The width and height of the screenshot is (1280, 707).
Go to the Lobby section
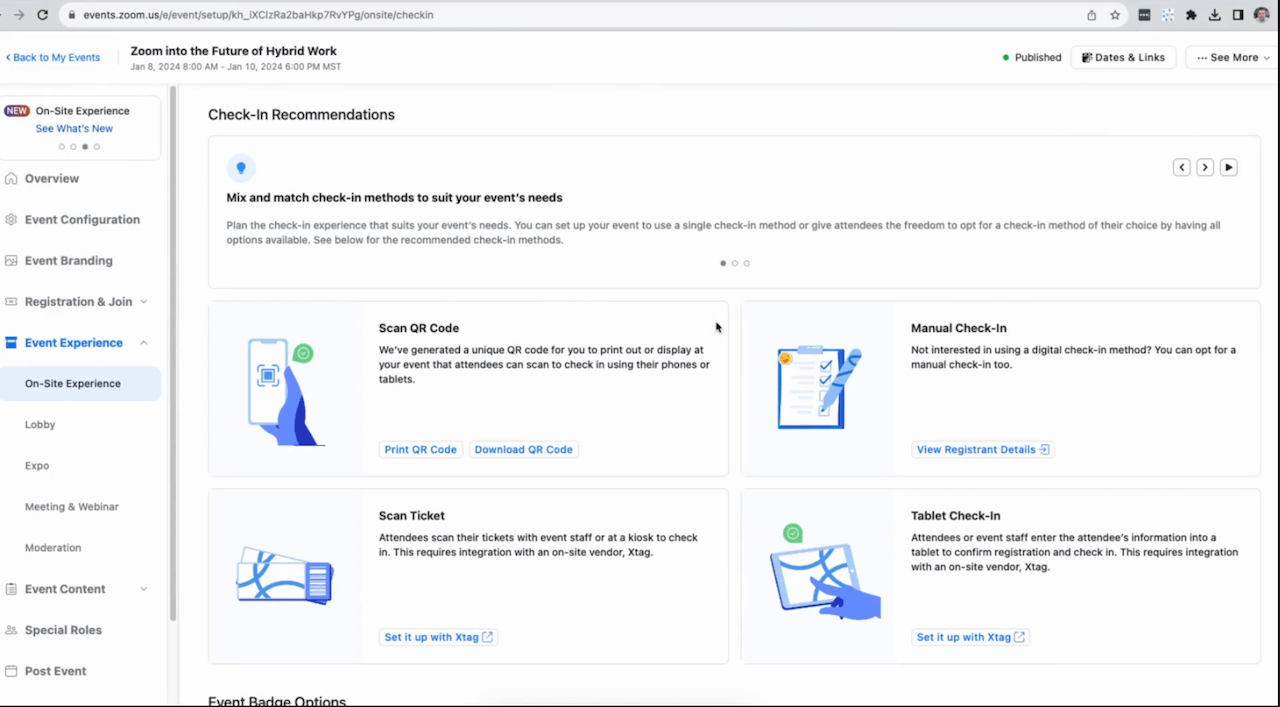pos(40,424)
